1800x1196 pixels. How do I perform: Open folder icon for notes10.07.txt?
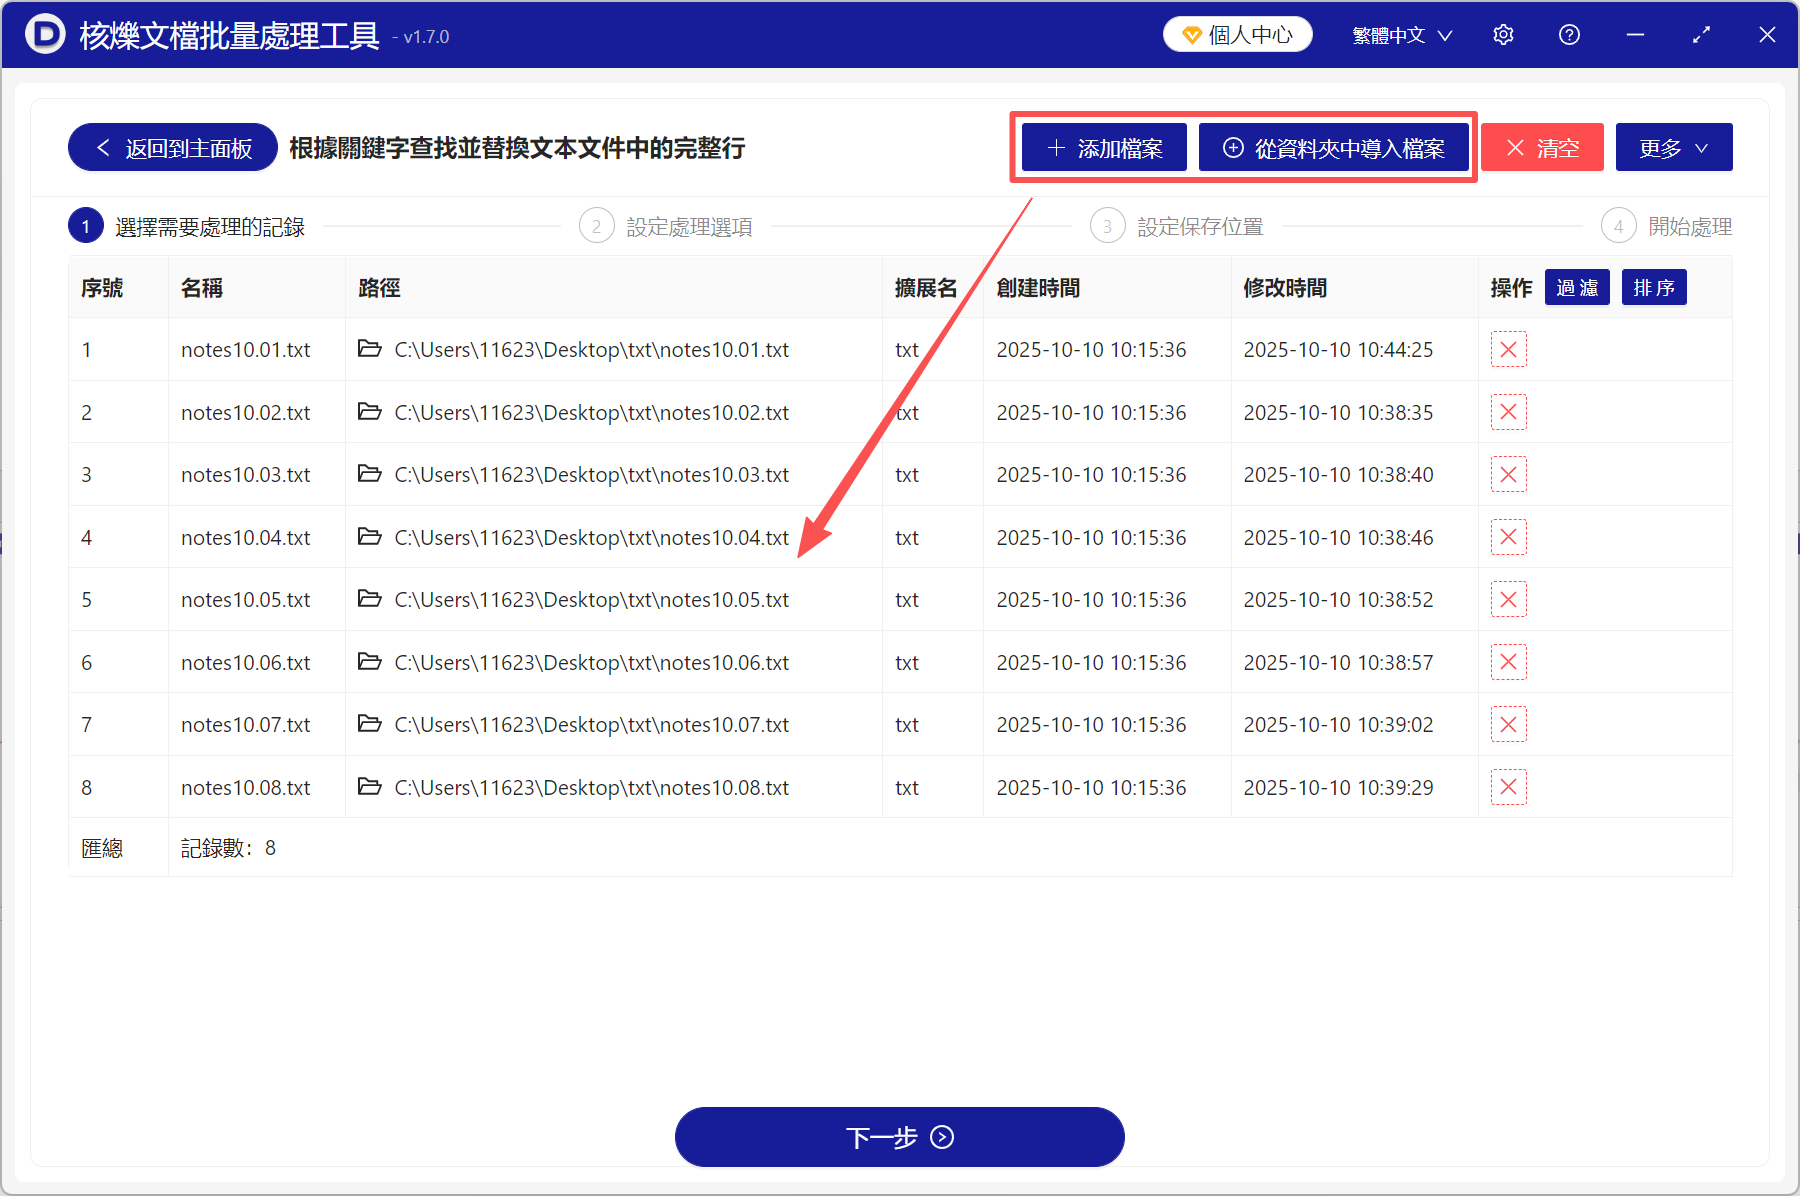tap(369, 724)
